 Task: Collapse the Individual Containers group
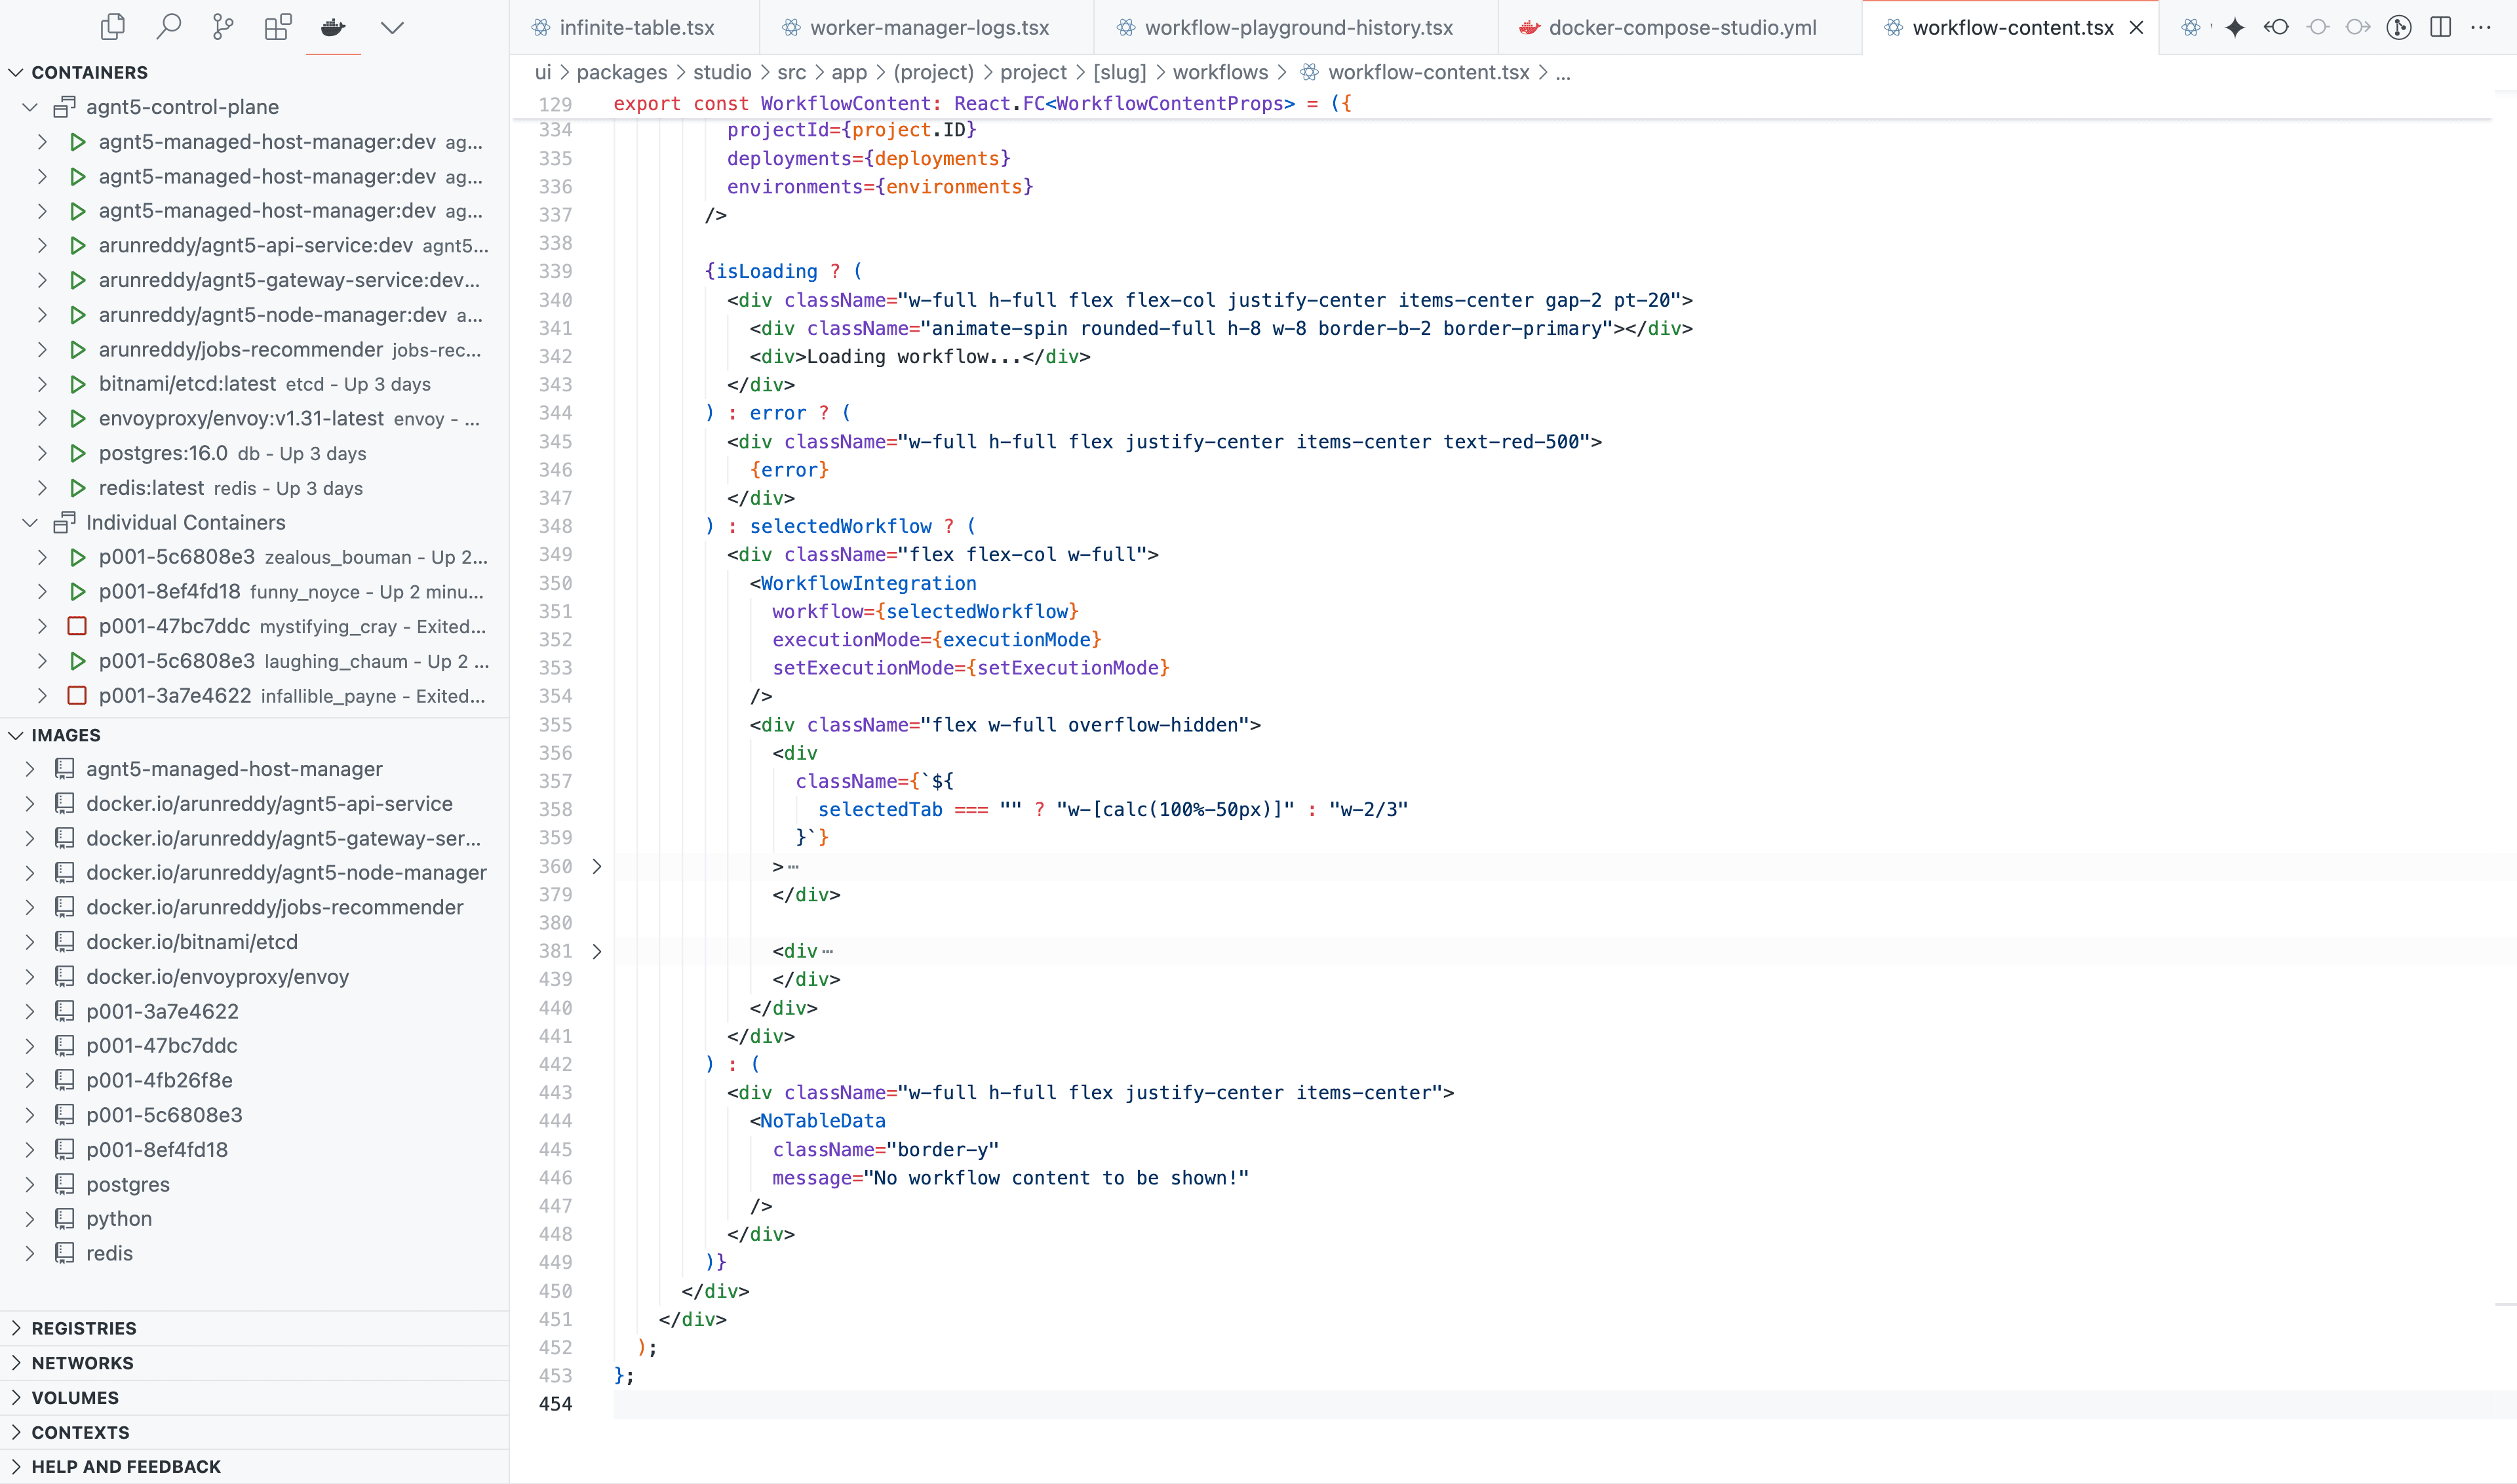[30, 522]
